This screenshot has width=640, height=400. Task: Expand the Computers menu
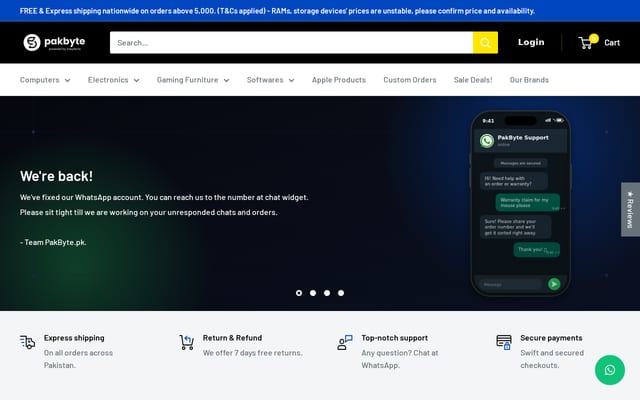45,80
